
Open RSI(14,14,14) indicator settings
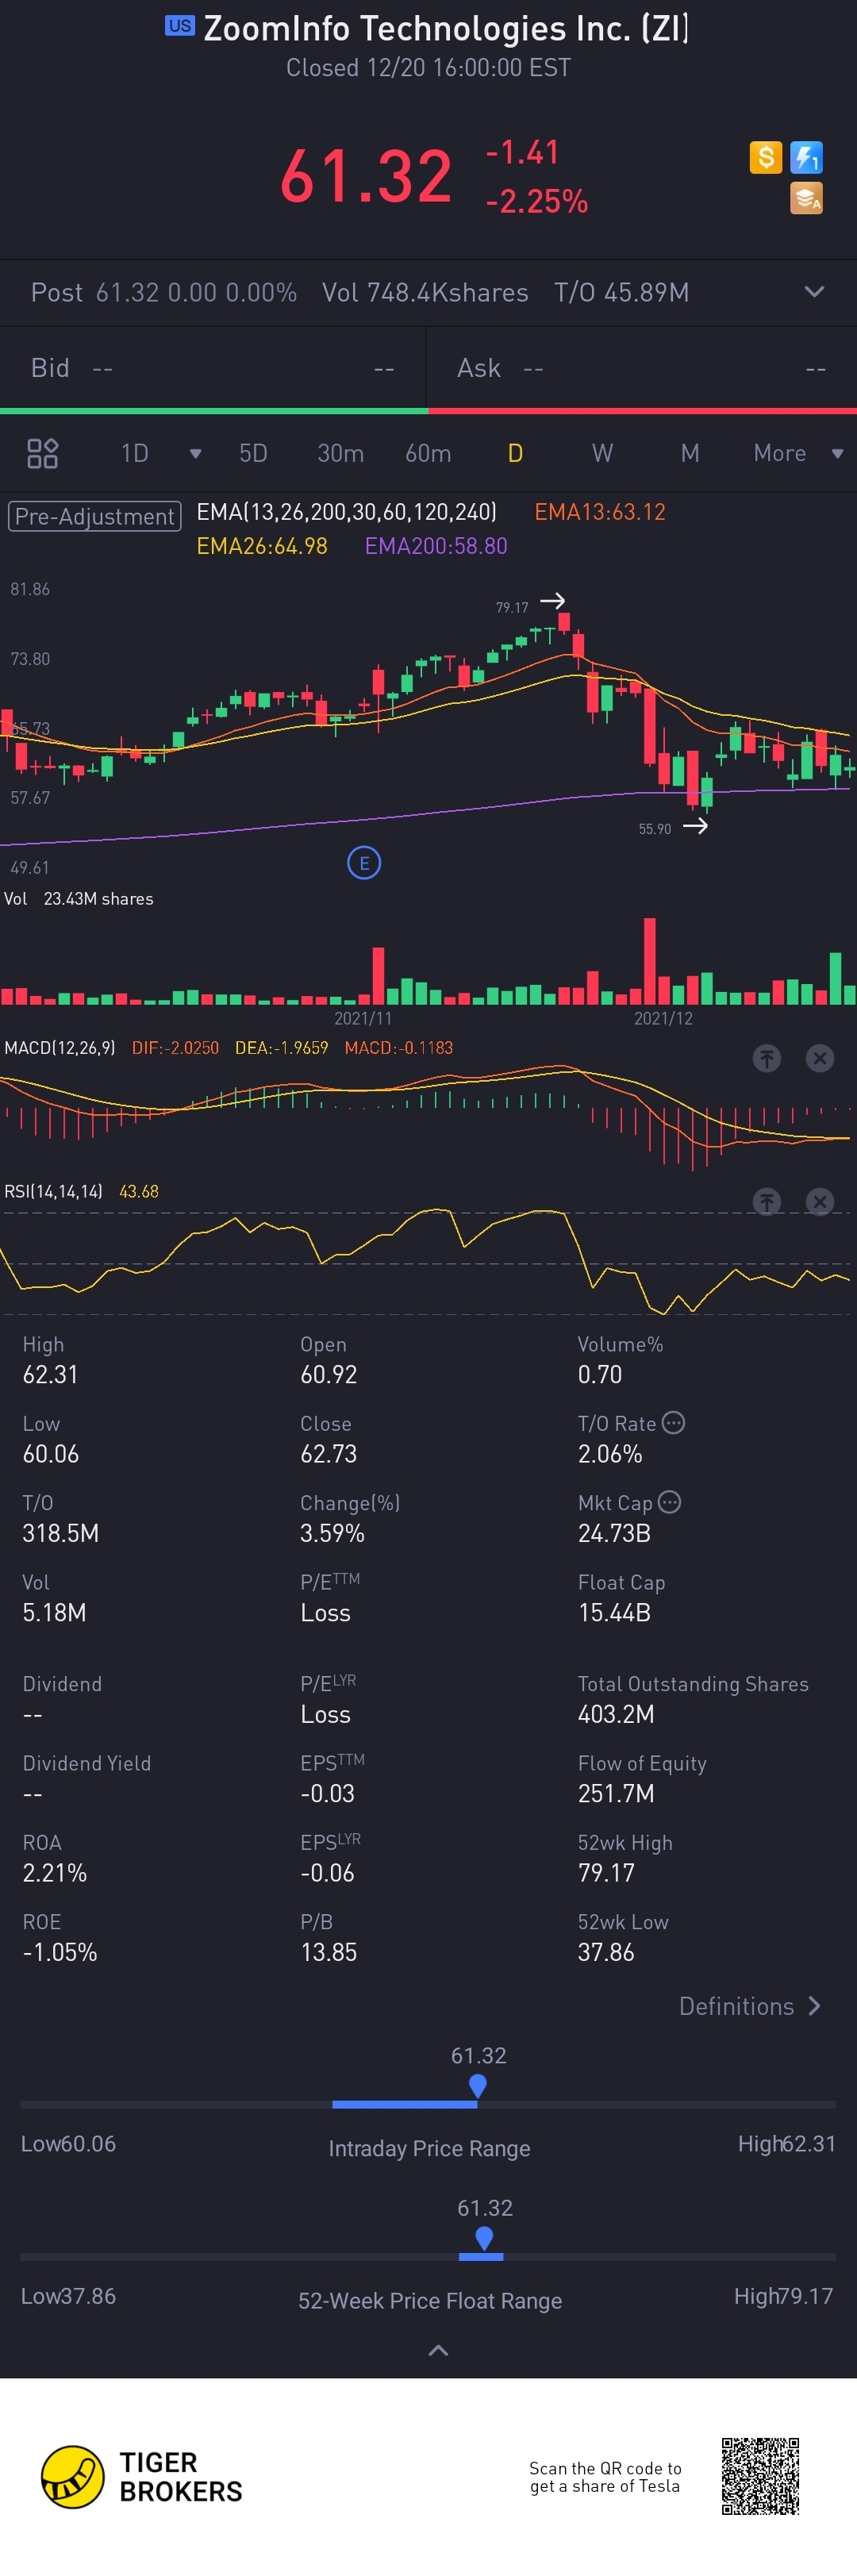pyautogui.click(x=54, y=1191)
